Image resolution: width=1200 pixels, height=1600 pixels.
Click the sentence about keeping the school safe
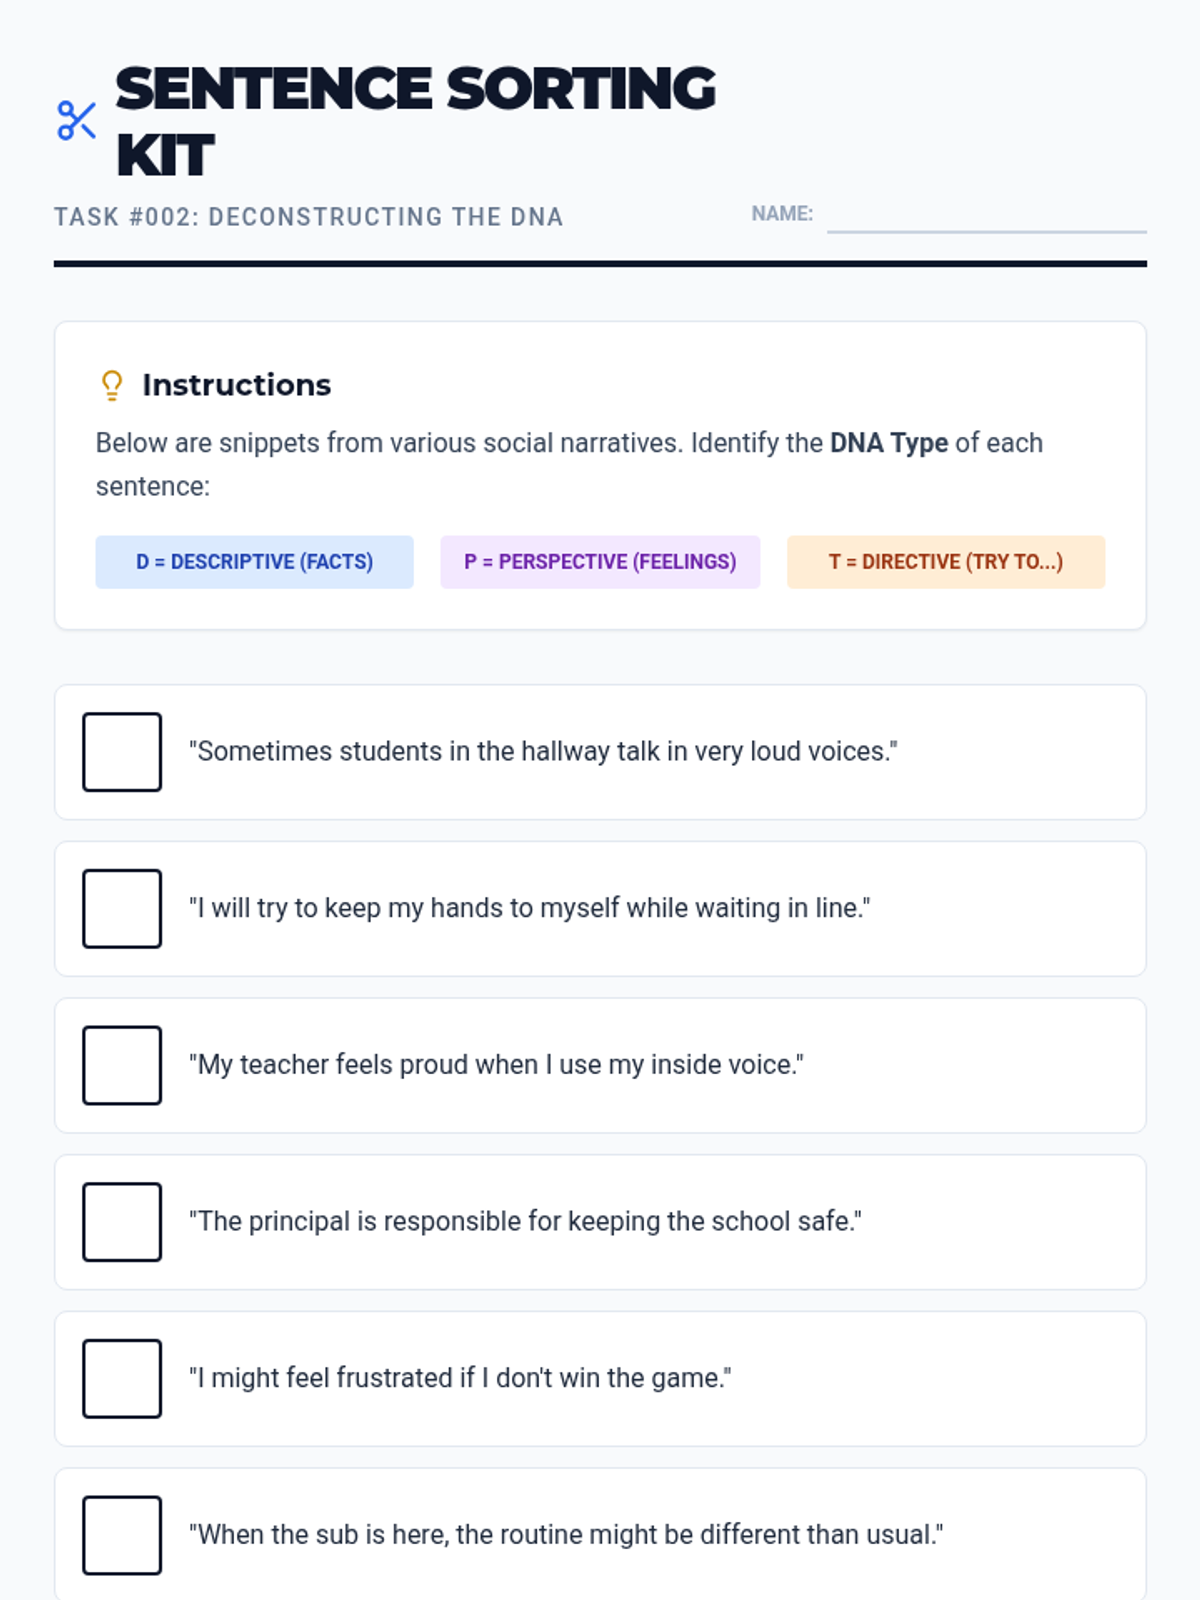525,1222
